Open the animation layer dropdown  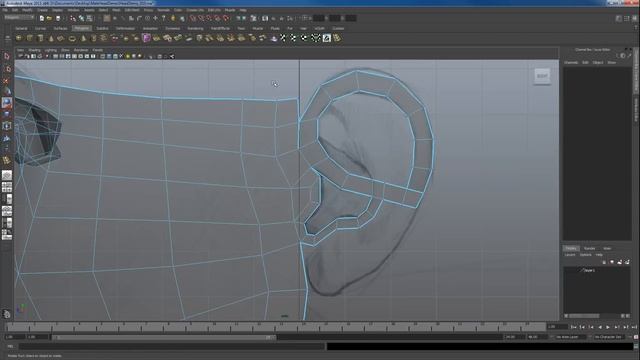pos(571,337)
